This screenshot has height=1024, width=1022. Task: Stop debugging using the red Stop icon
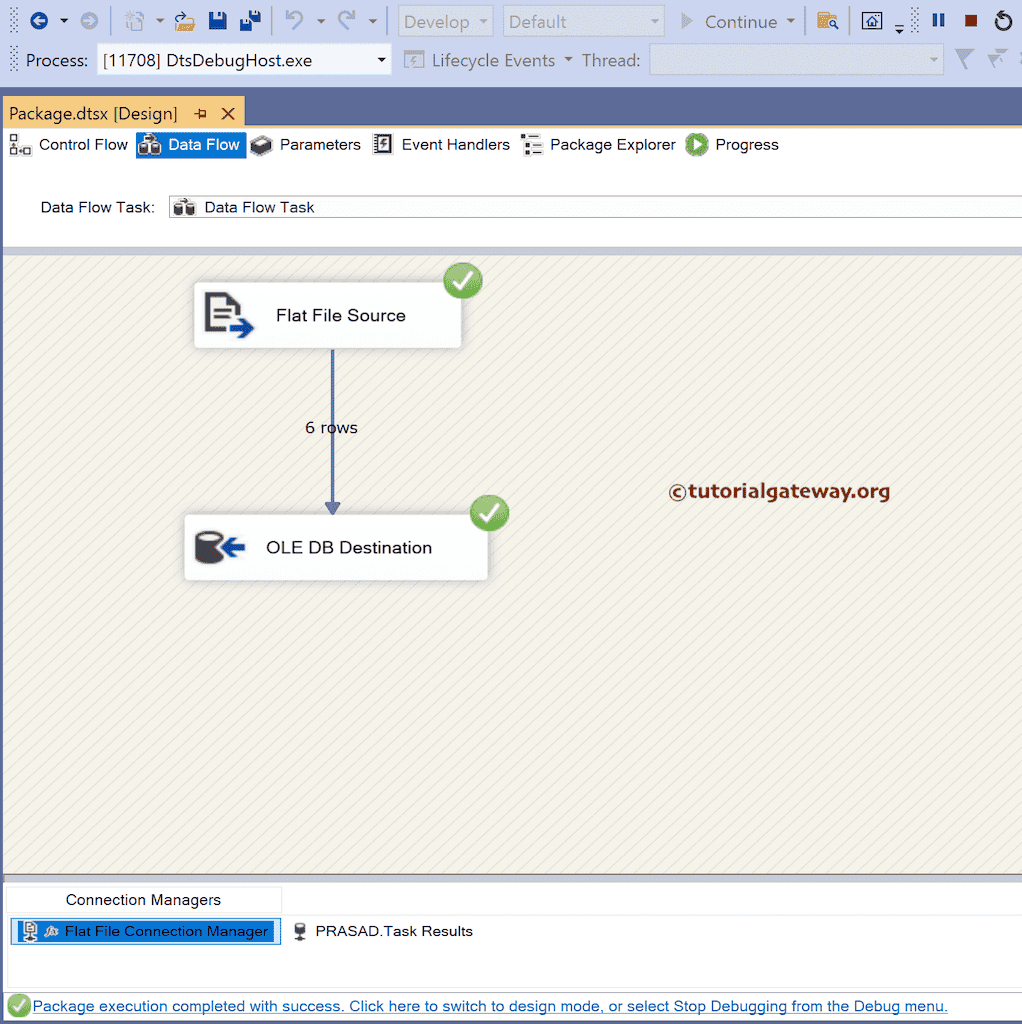(x=970, y=20)
